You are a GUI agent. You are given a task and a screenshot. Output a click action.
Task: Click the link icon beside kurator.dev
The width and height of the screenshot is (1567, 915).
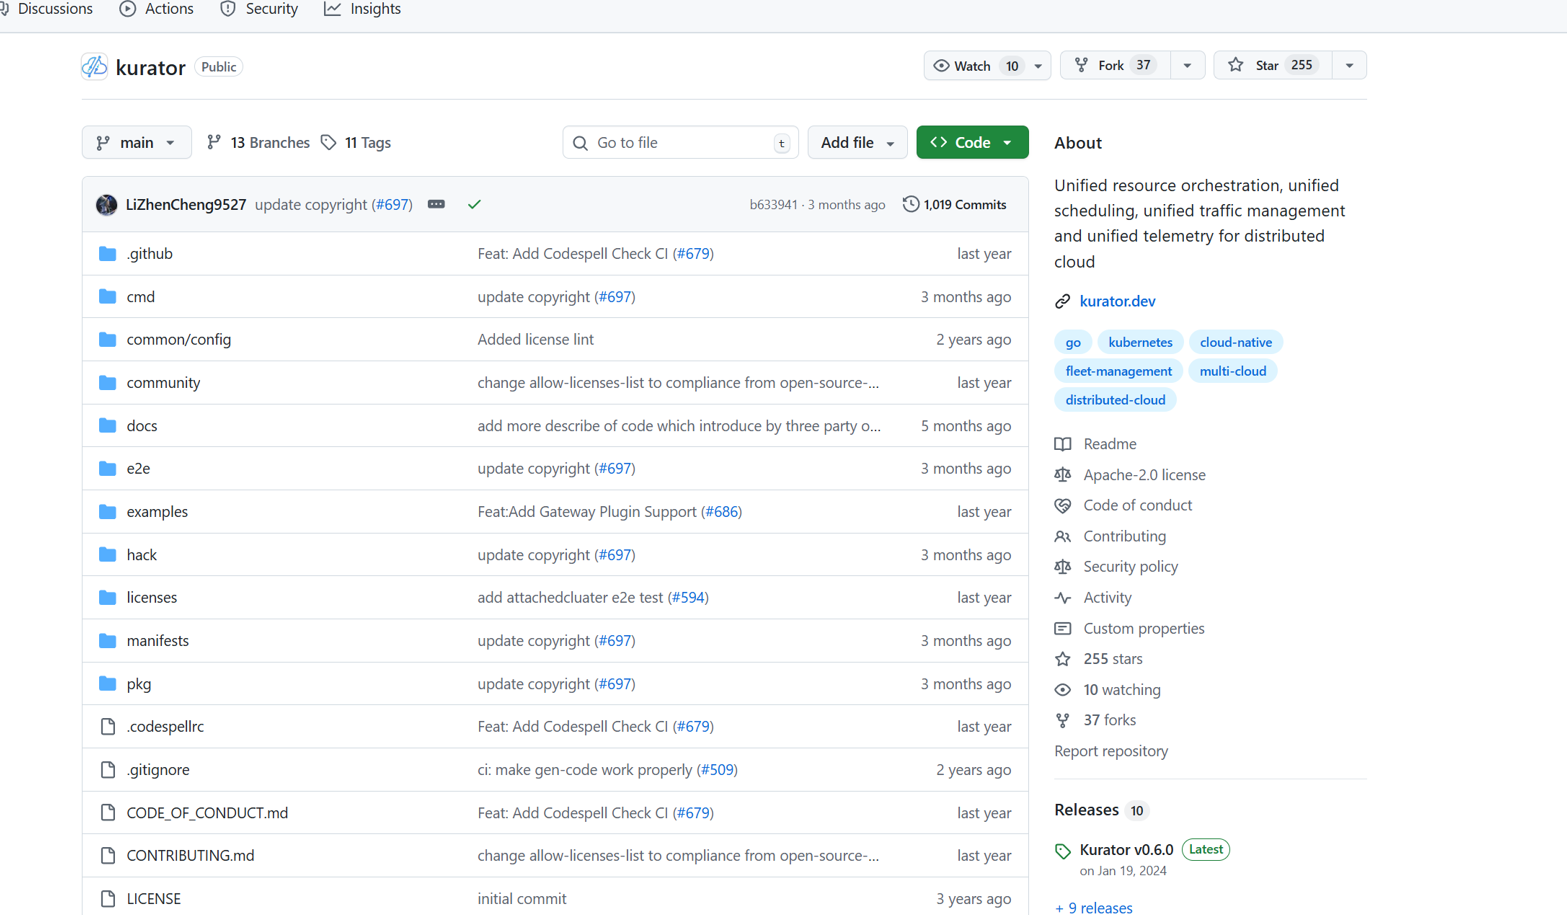point(1062,301)
